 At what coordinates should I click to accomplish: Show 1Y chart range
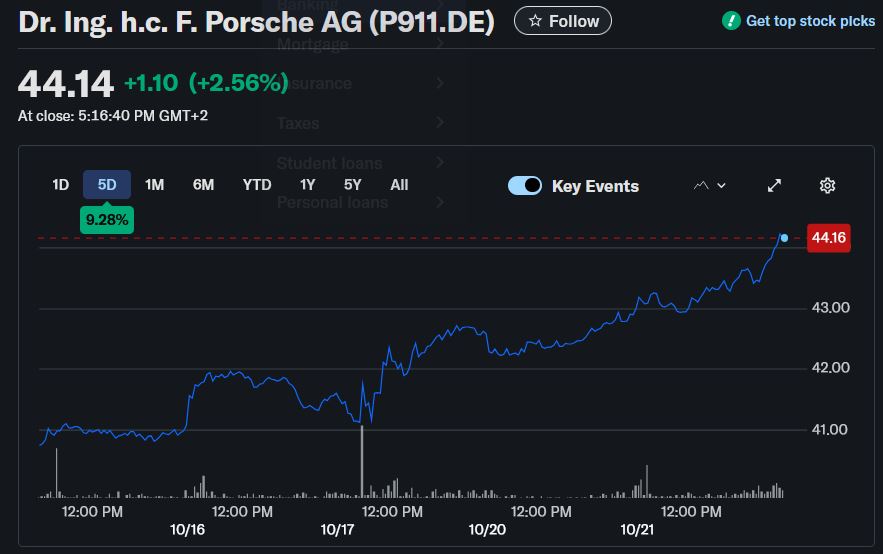307,185
